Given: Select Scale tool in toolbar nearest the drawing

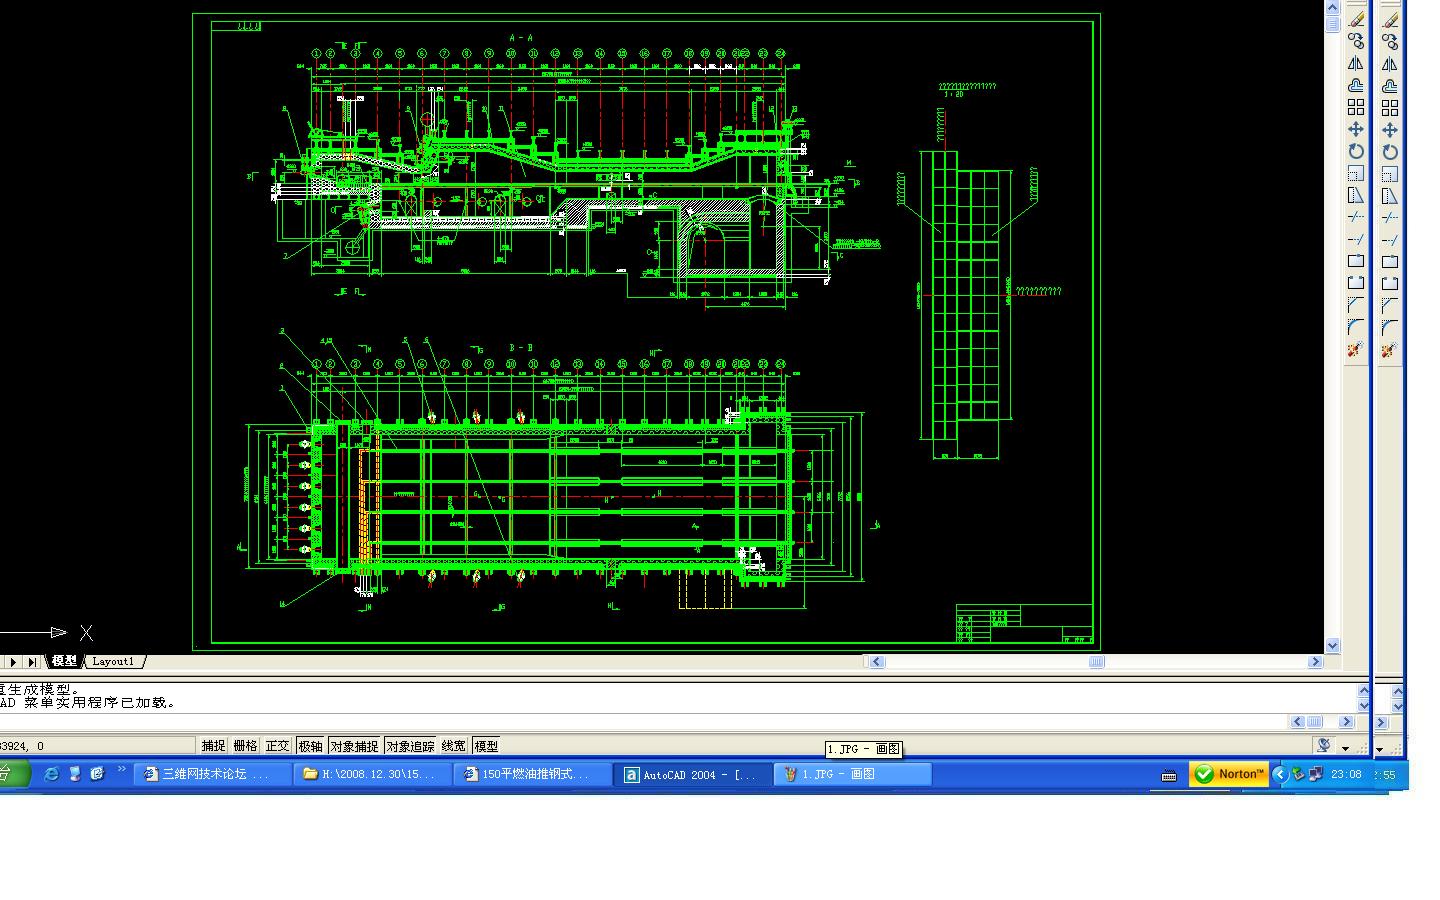Looking at the screenshot, I should tap(1356, 173).
